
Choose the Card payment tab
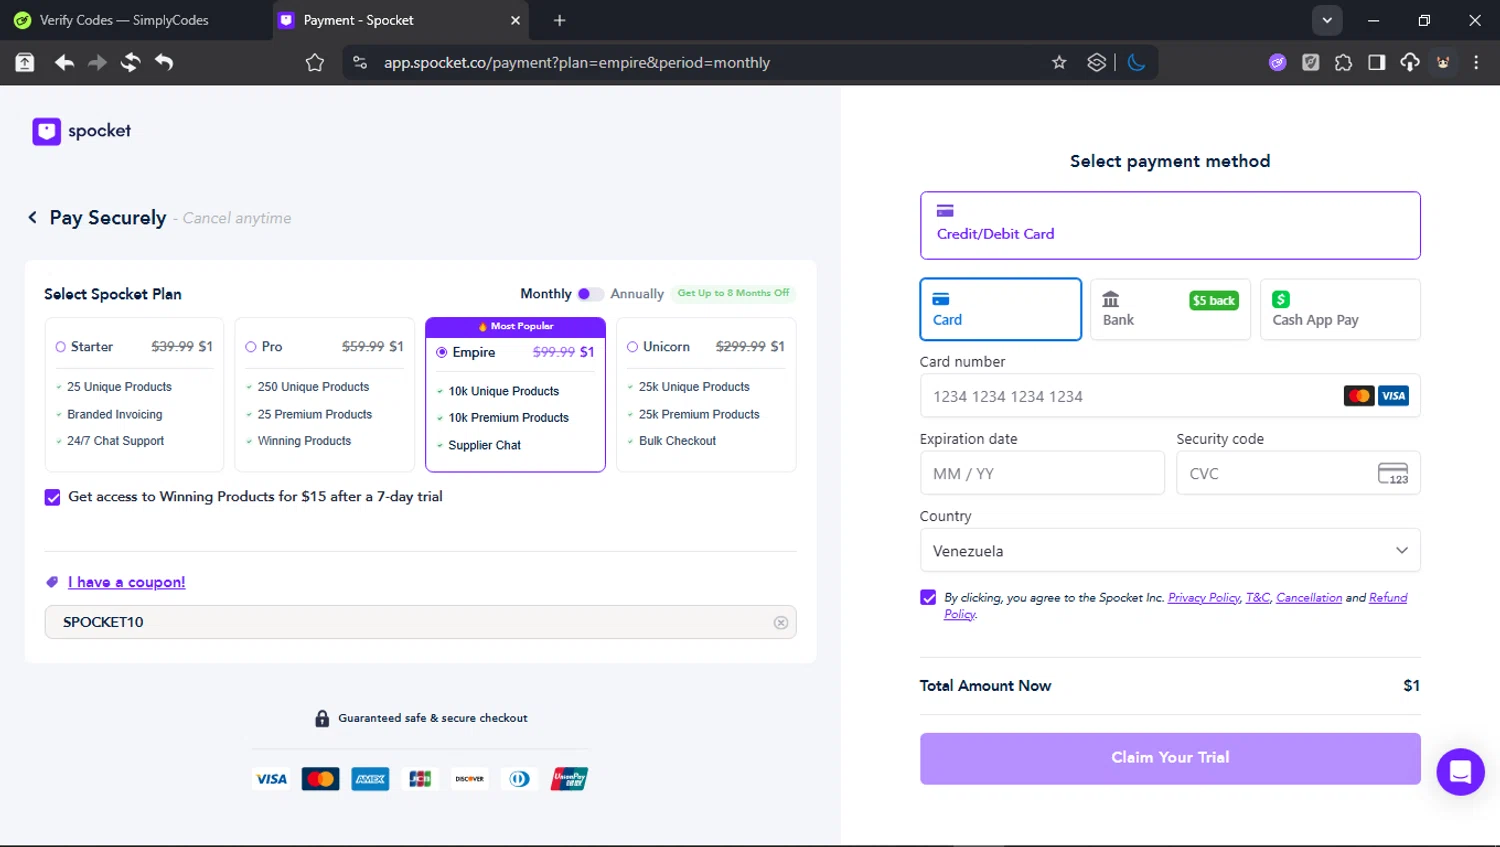pos(1000,309)
